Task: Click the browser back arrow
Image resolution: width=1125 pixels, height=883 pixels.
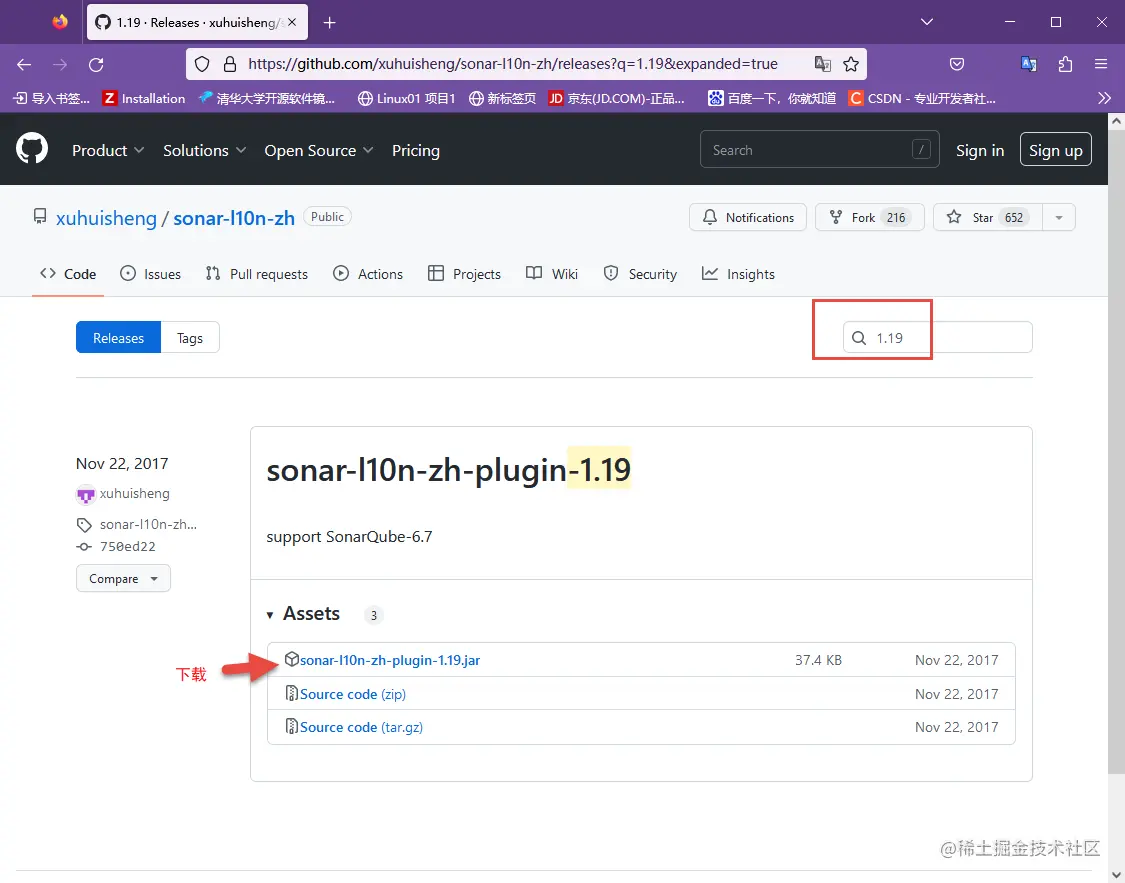Action: pos(24,65)
